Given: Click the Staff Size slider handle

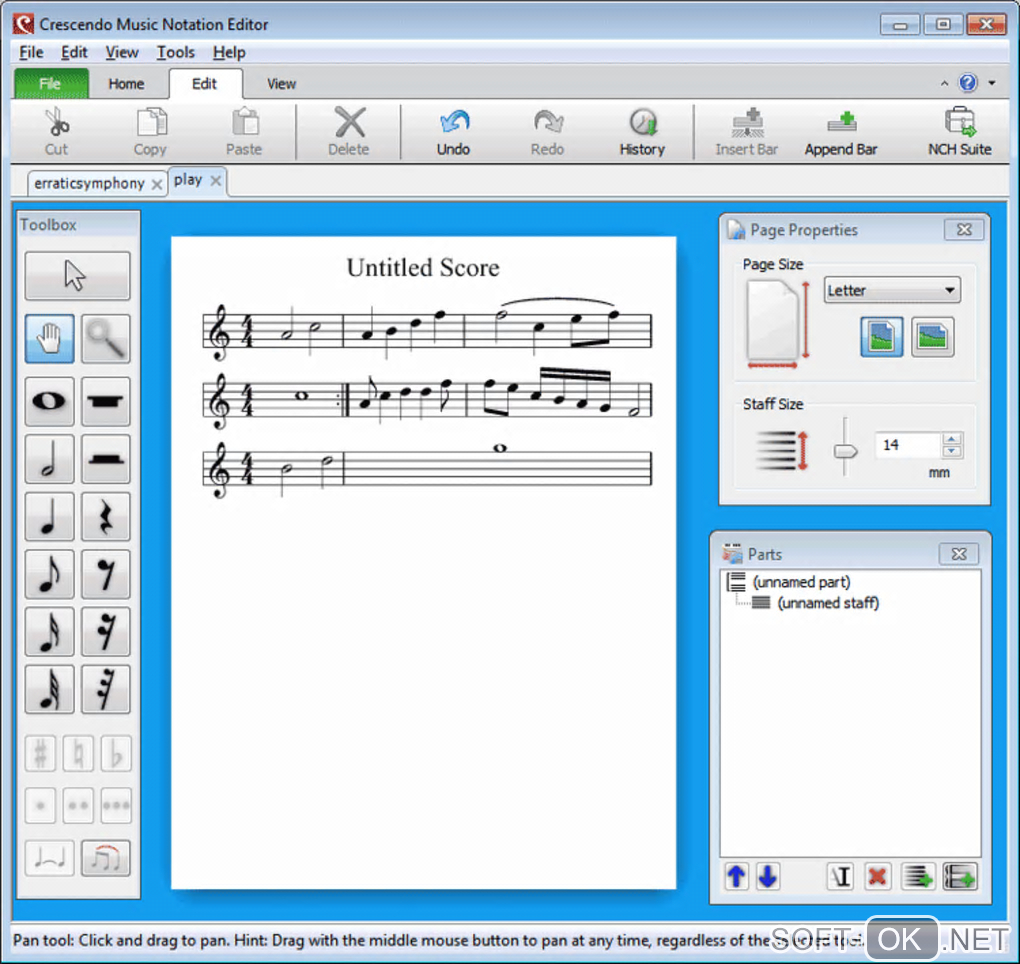Looking at the screenshot, I should coord(845,450).
